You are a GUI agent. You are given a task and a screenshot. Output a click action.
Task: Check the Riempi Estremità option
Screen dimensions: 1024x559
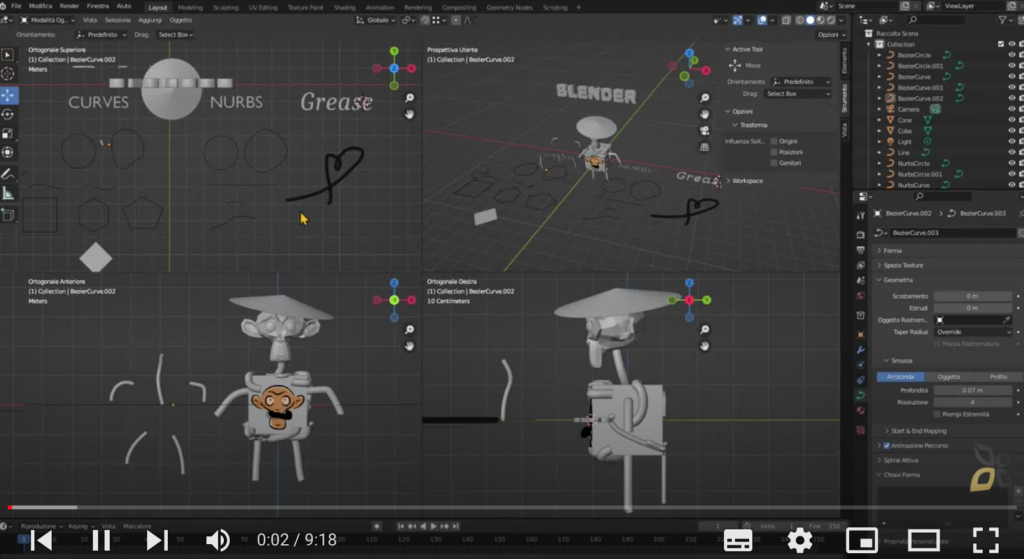(937, 414)
